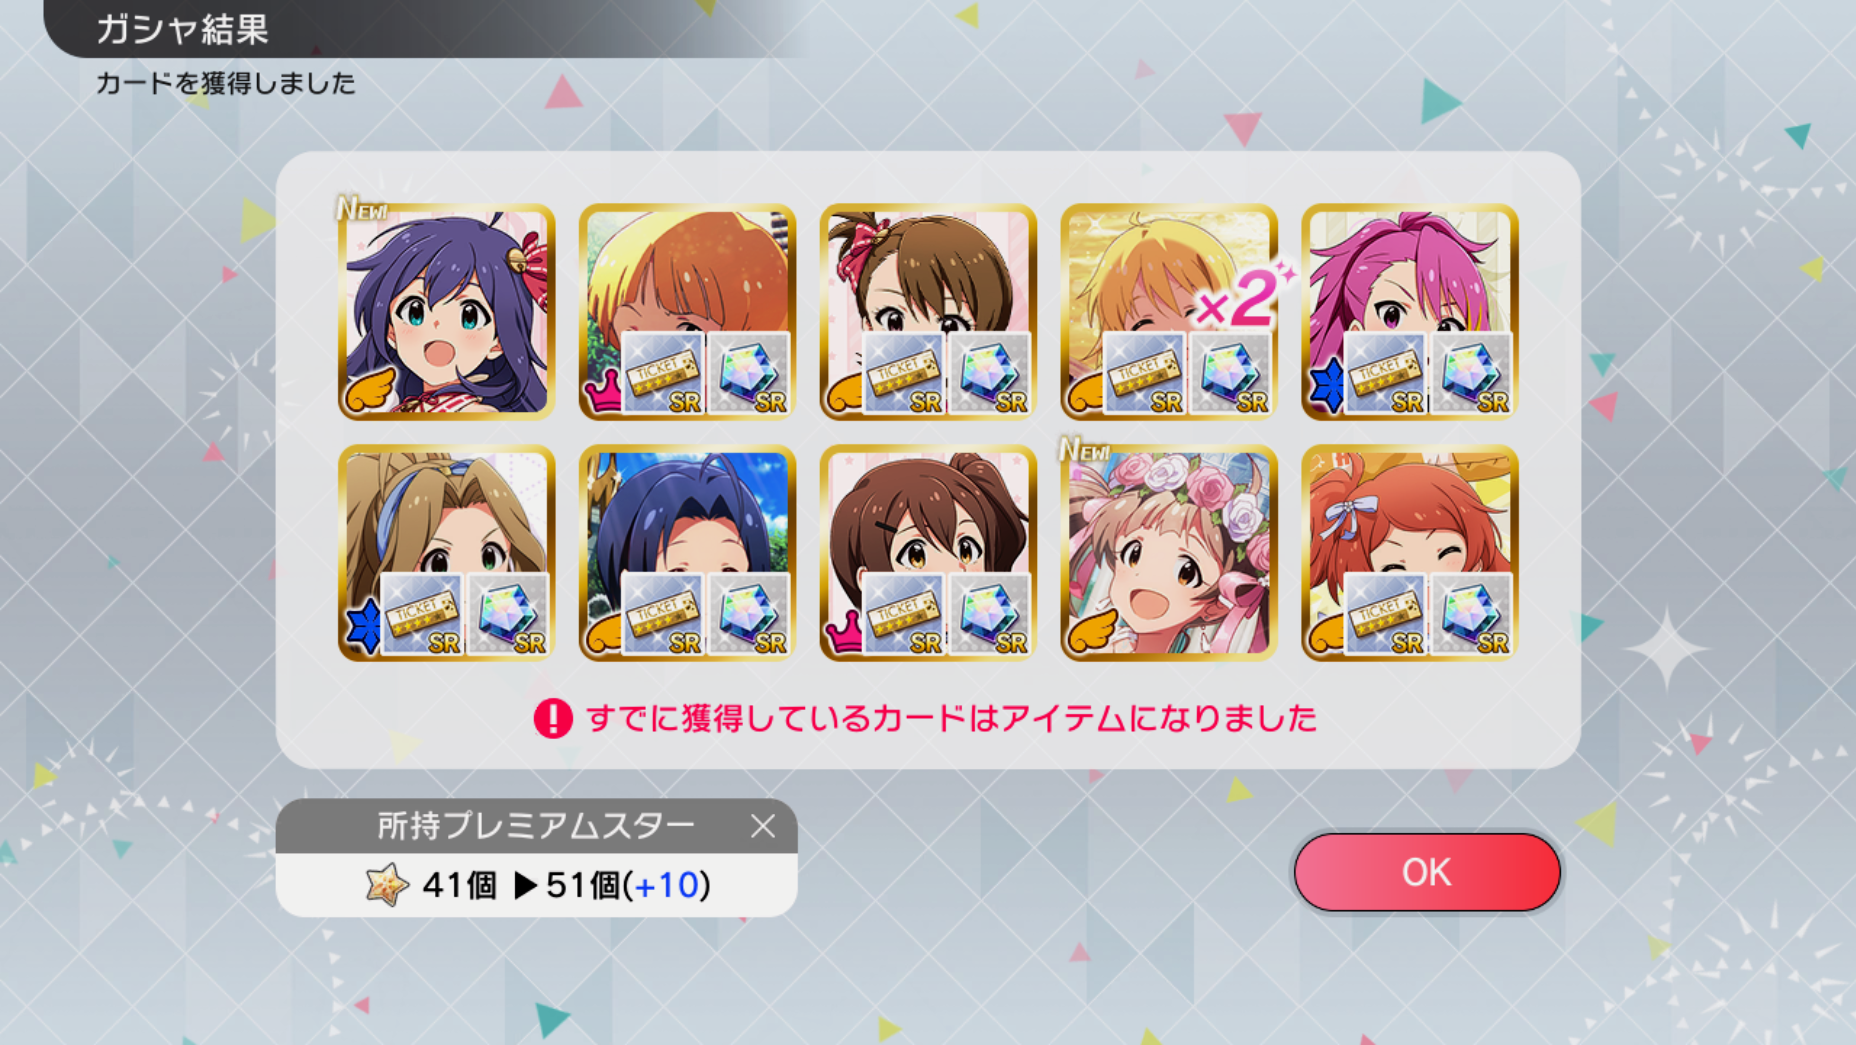Click the premium star icon
Image resolution: width=1856 pixels, height=1045 pixels.
(x=387, y=885)
